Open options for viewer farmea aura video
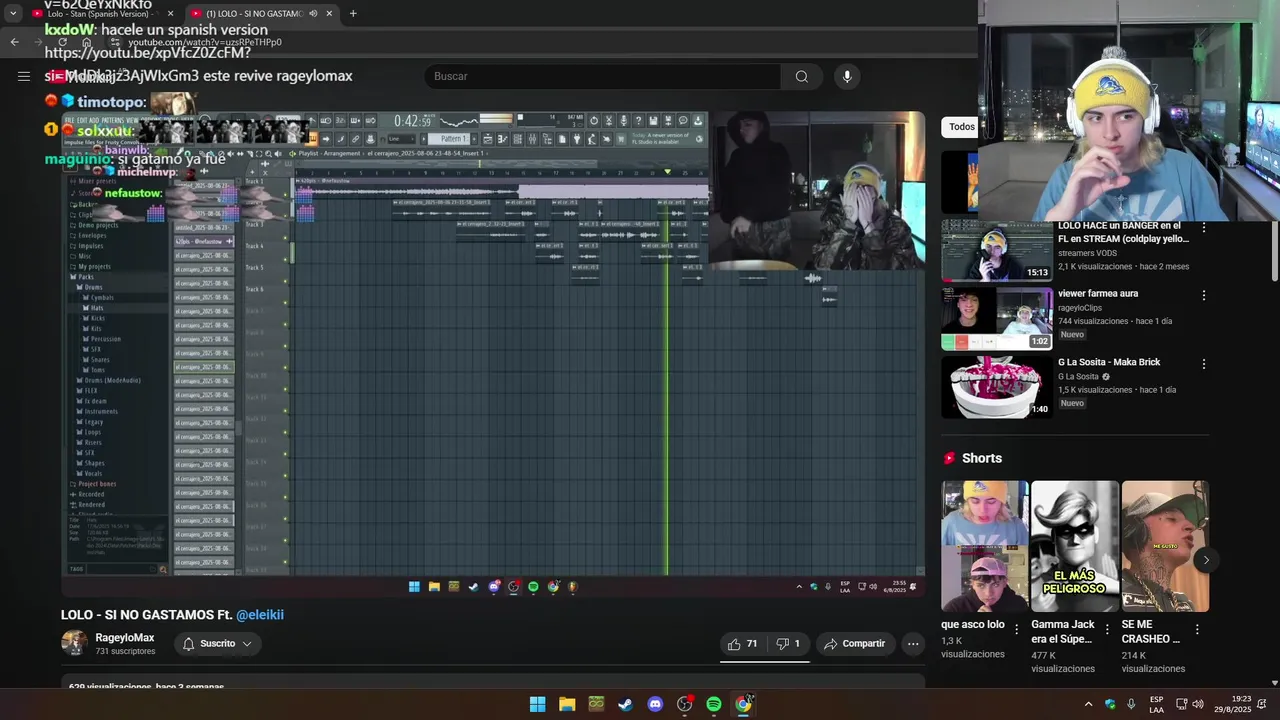Image resolution: width=1280 pixels, height=720 pixels. [x=1204, y=296]
